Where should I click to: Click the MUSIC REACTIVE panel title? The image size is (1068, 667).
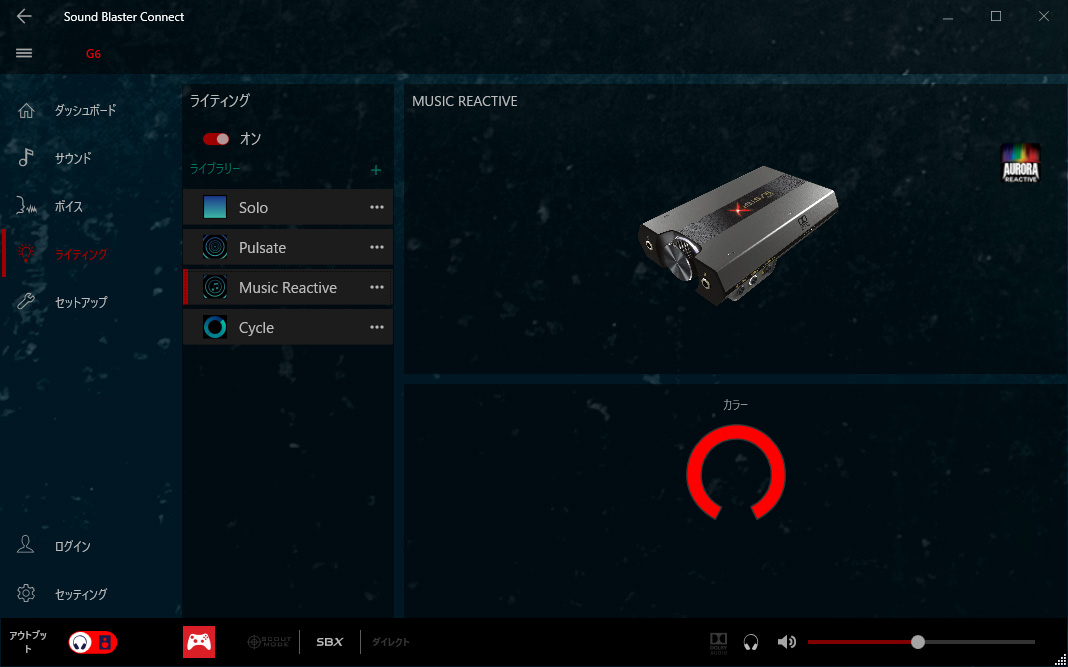[465, 101]
